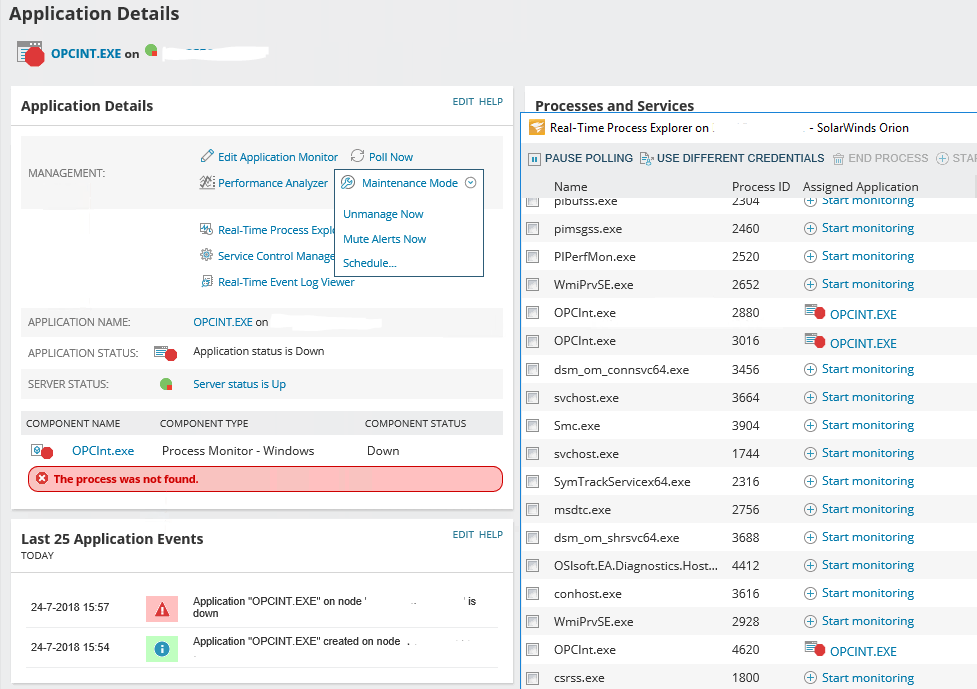Image resolution: width=977 pixels, height=689 pixels.
Task: Open the Performance Analyzer link
Action: click(x=273, y=183)
